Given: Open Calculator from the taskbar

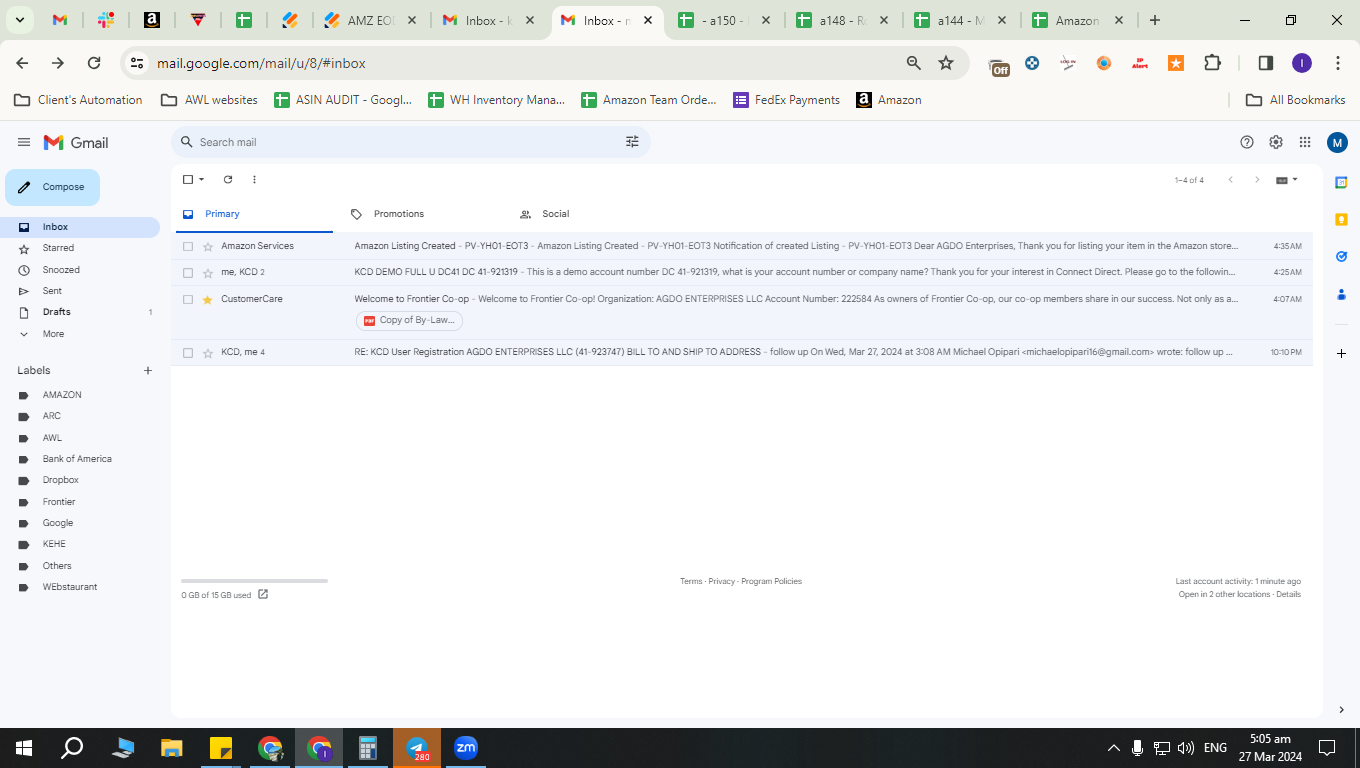Looking at the screenshot, I should point(368,748).
